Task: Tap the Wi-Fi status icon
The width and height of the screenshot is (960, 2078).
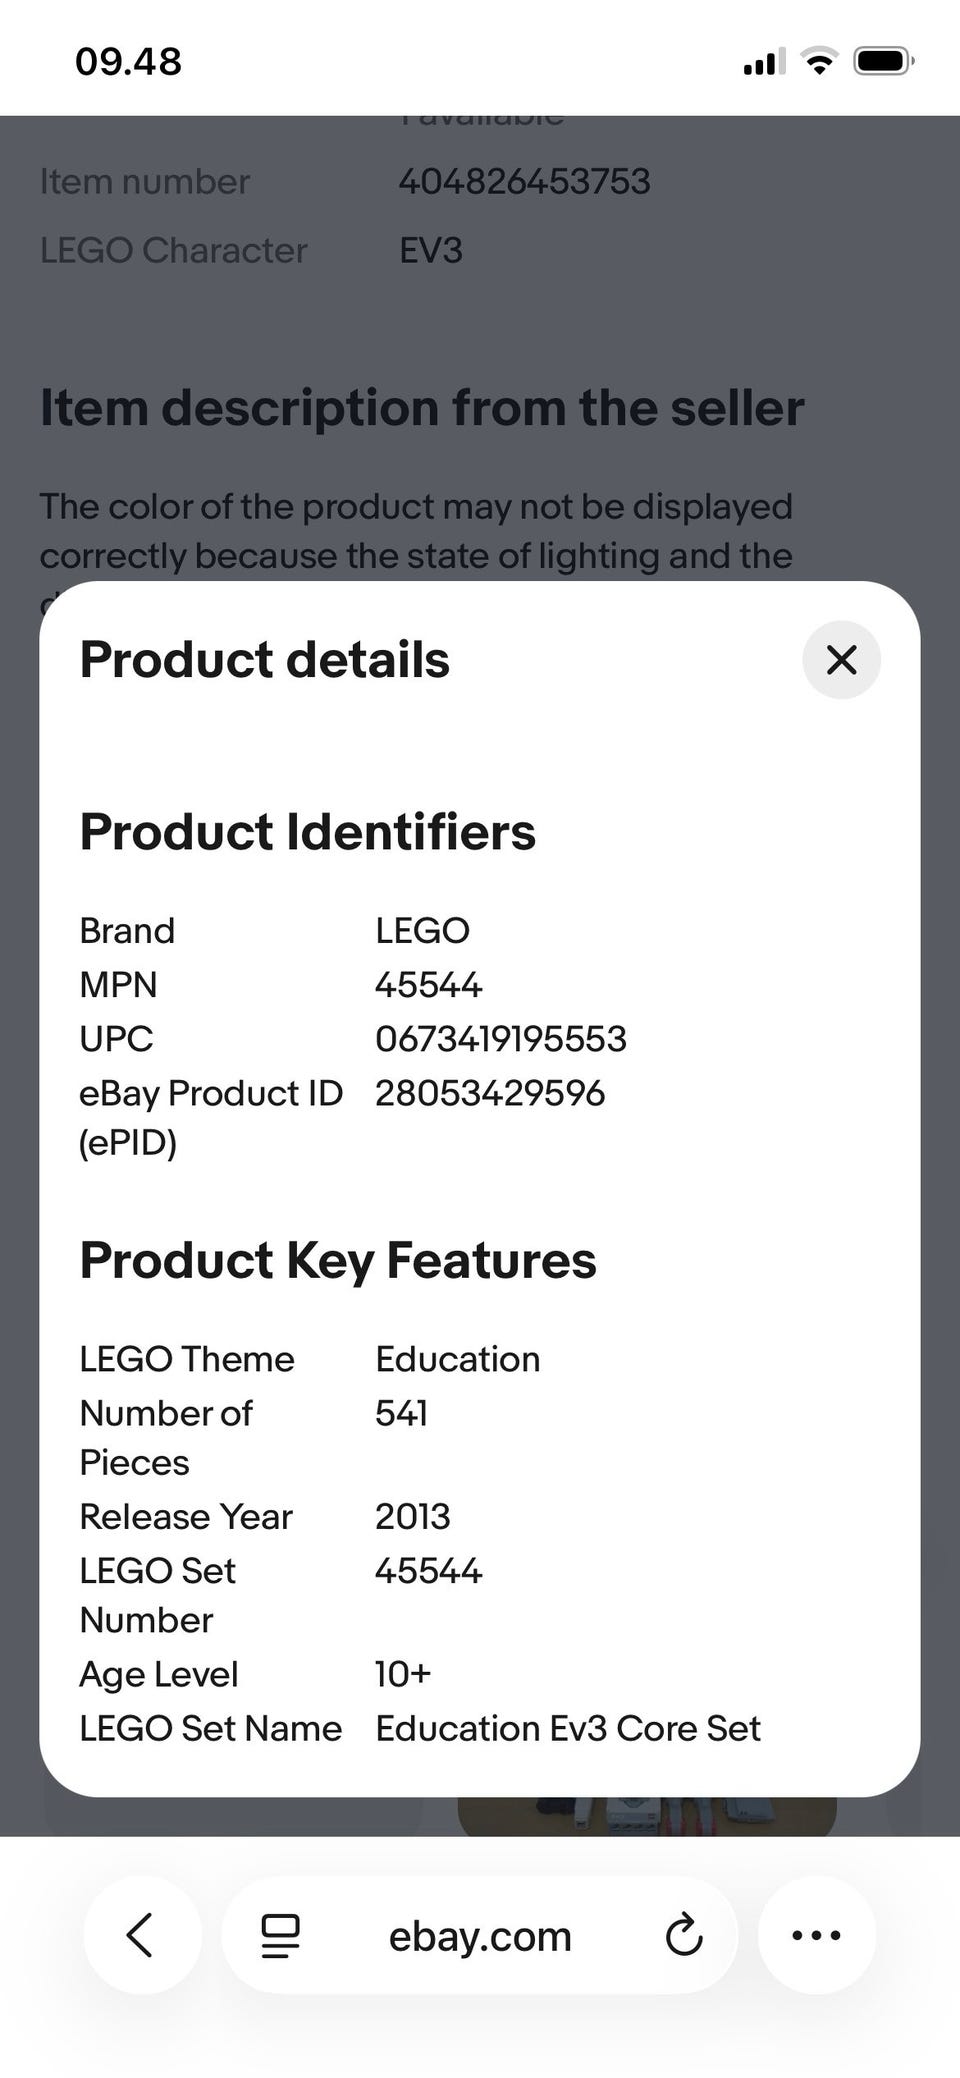Action: pos(820,62)
